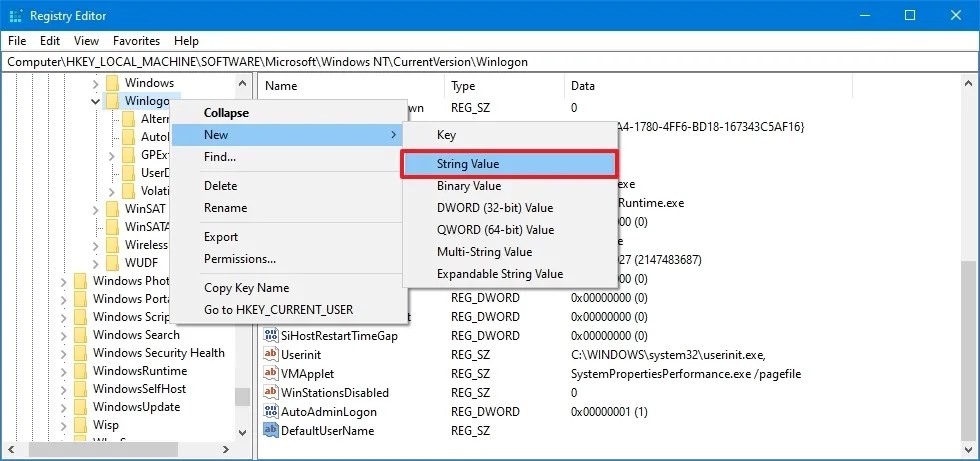Choose Find... in the context menu

(289, 157)
